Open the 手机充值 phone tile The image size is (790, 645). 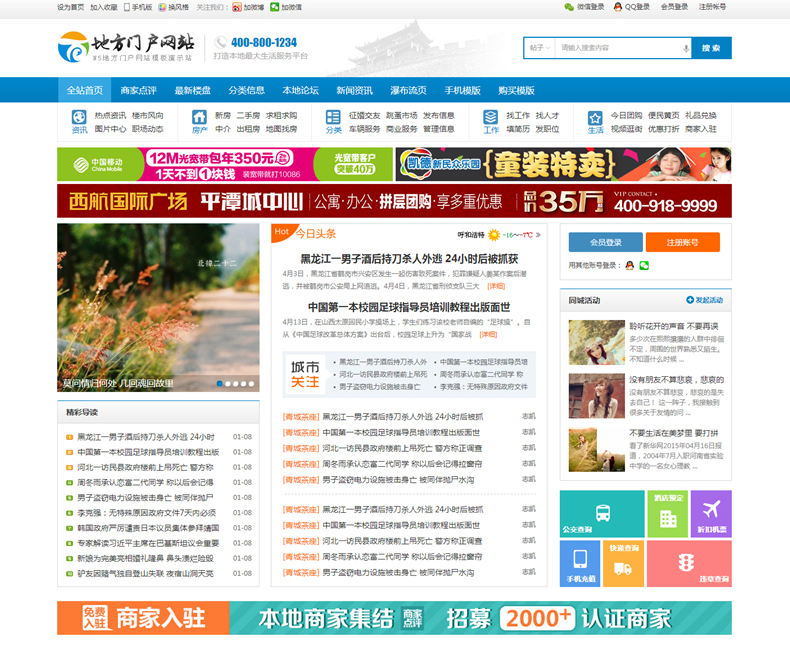580,563
